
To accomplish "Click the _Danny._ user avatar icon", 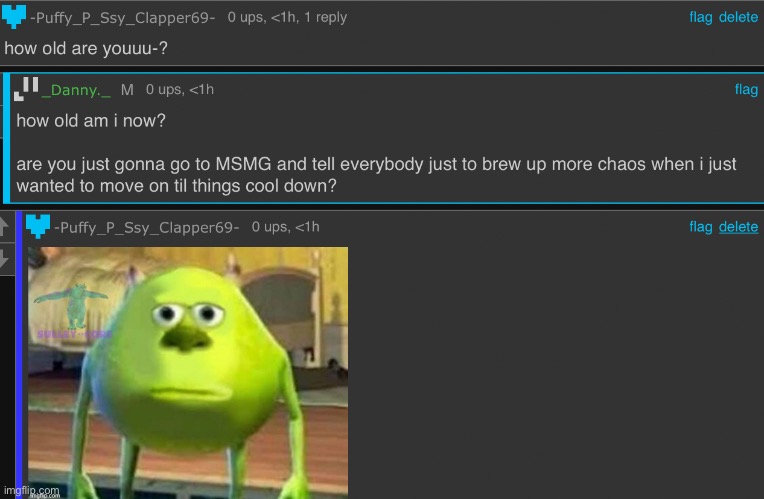I will pyautogui.click(x=26, y=89).
